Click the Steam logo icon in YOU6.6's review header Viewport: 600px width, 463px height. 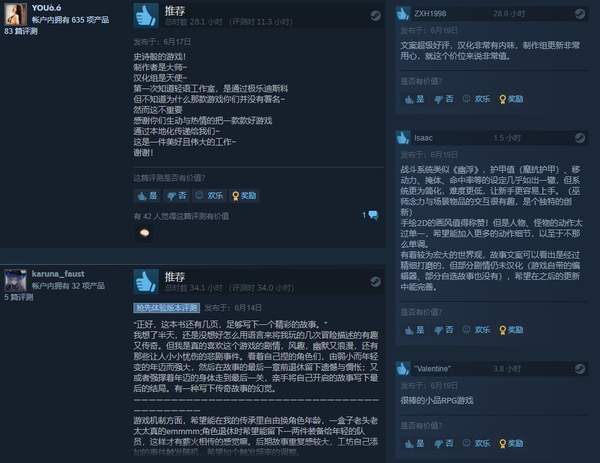coord(375,16)
